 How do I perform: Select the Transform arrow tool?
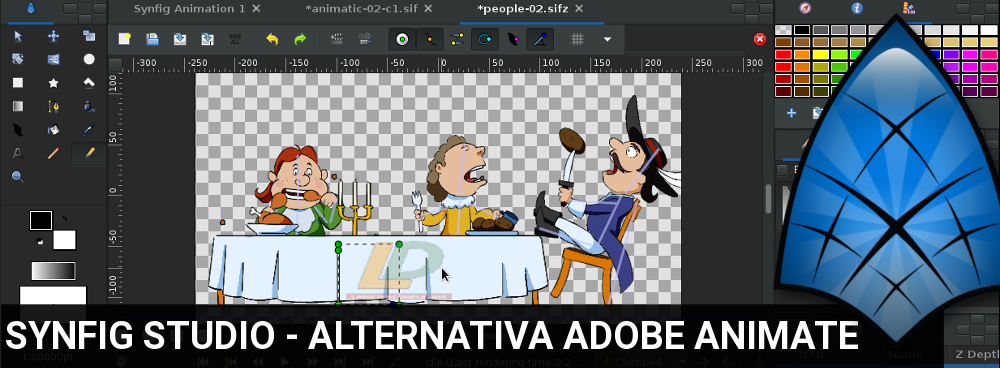coord(18,36)
